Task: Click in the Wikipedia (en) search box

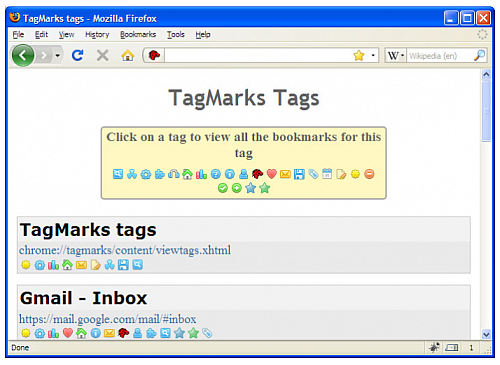Action: pos(439,56)
